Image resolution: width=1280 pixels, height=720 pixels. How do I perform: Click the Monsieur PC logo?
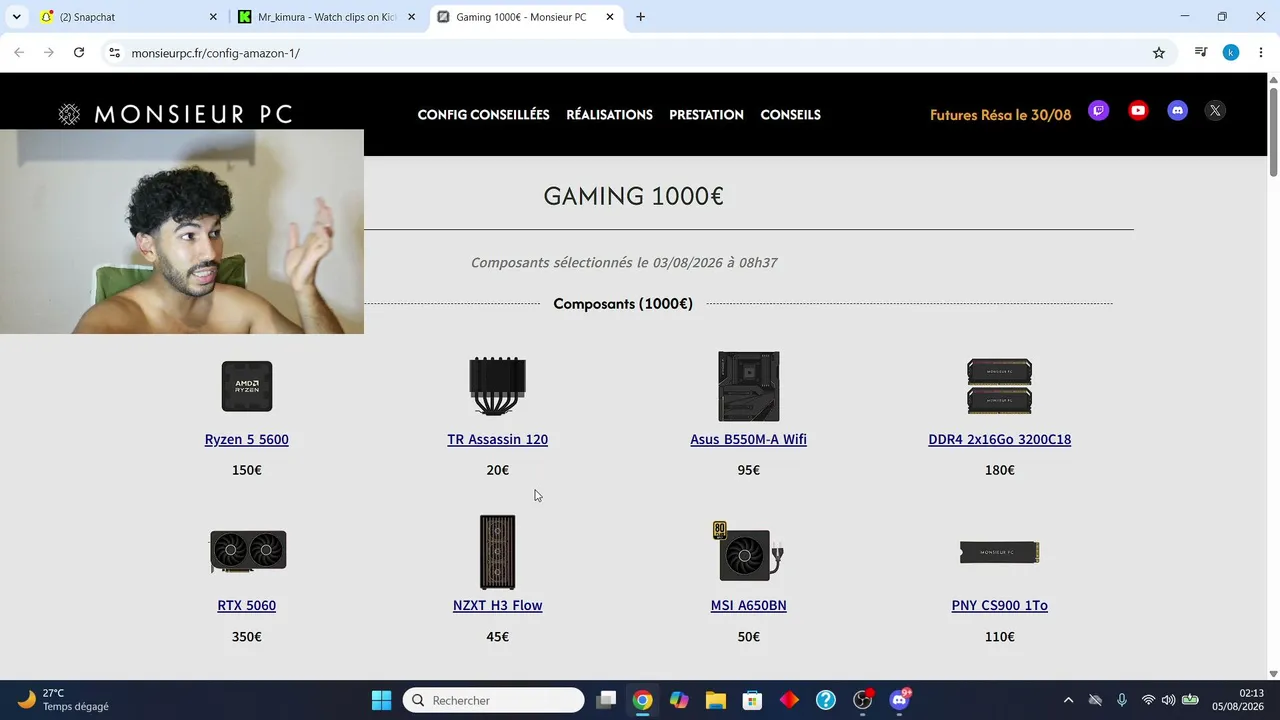175,114
